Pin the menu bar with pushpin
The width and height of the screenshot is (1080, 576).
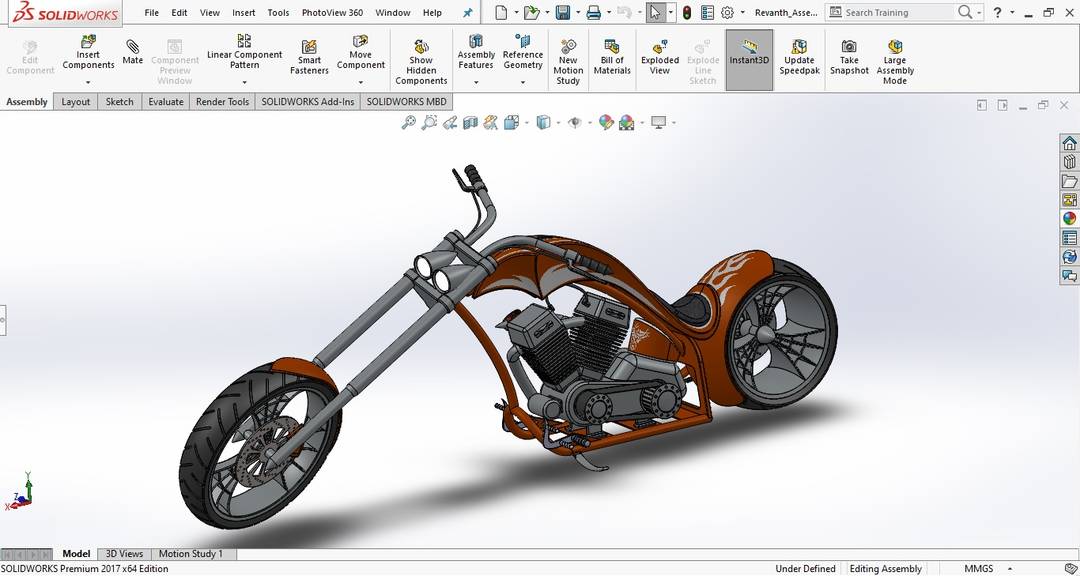tap(467, 12)
